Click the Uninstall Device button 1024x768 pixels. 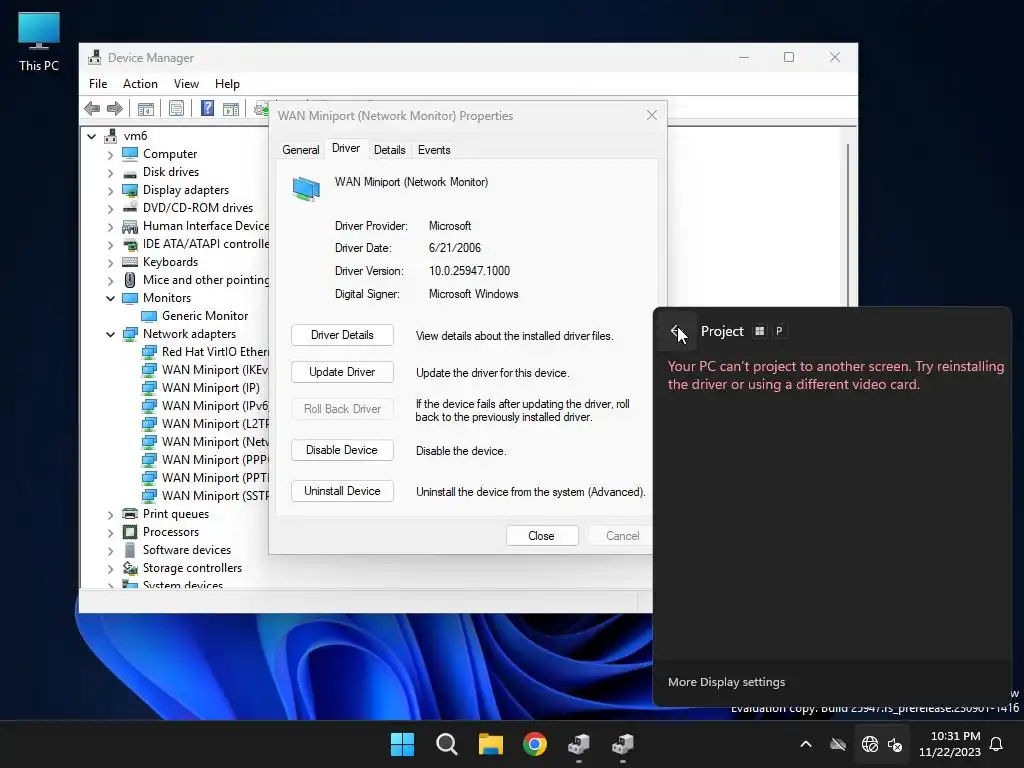tap(342, 491)
